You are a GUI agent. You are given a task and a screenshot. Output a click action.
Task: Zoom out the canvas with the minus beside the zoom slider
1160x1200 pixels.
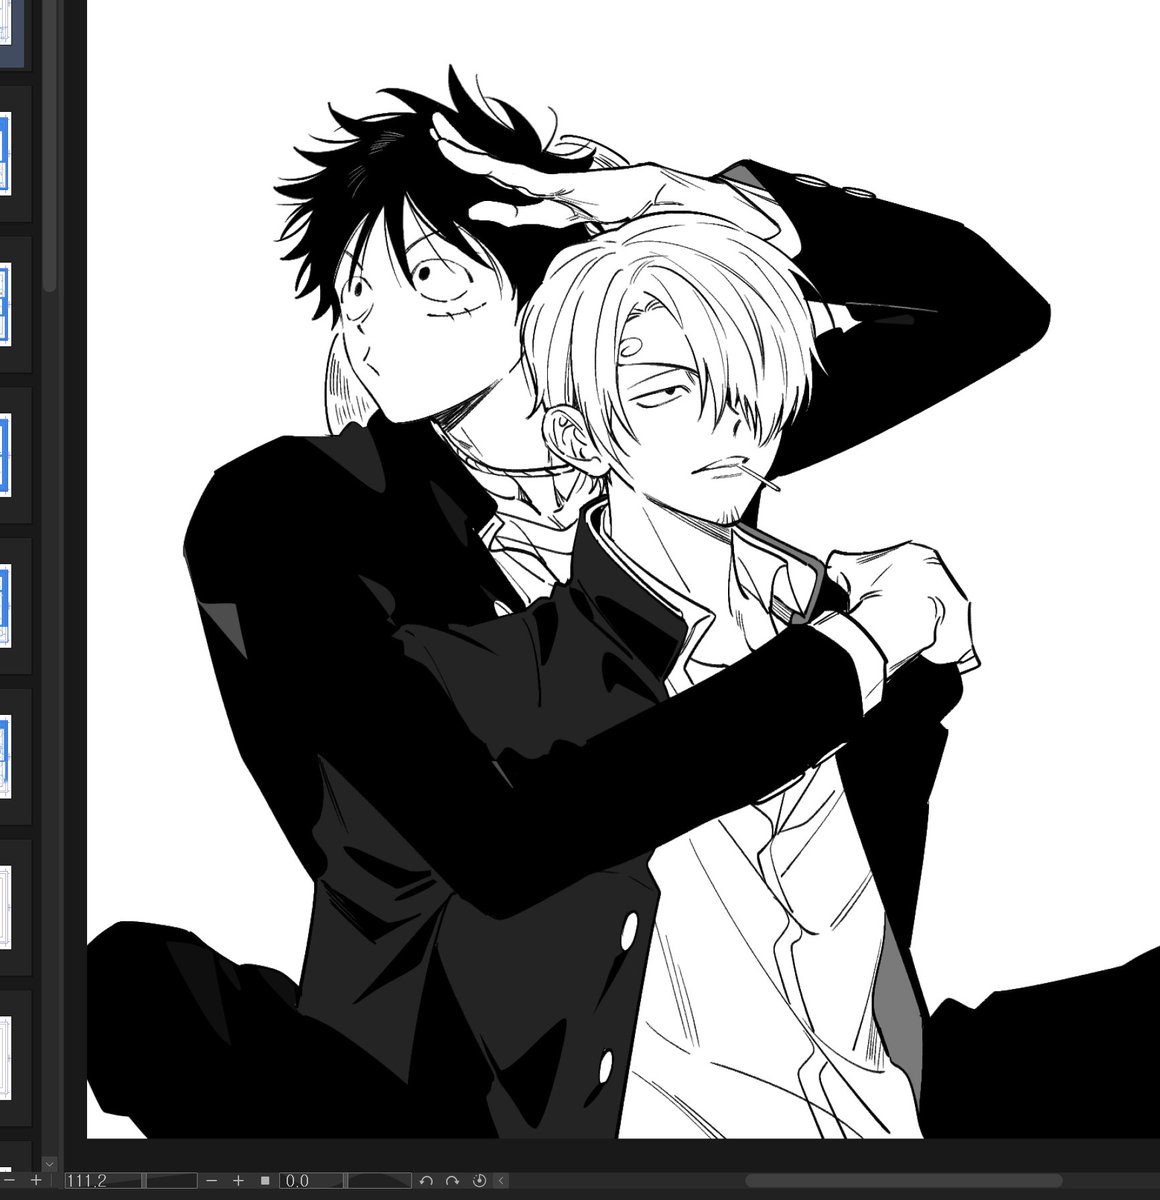(212, 1181)
